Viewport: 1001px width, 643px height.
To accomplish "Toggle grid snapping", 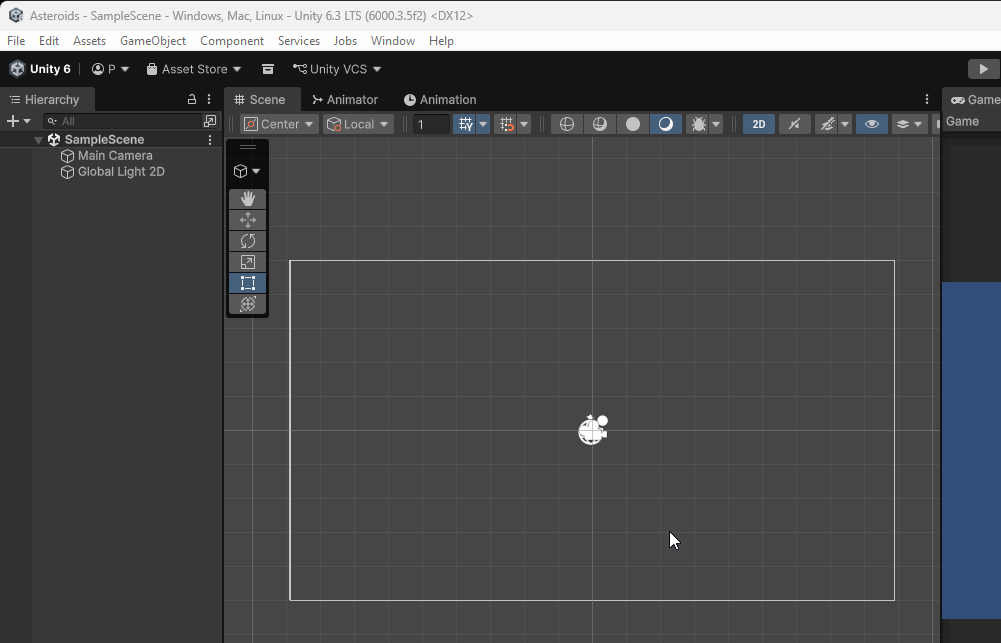I will (x=506, y=124).
